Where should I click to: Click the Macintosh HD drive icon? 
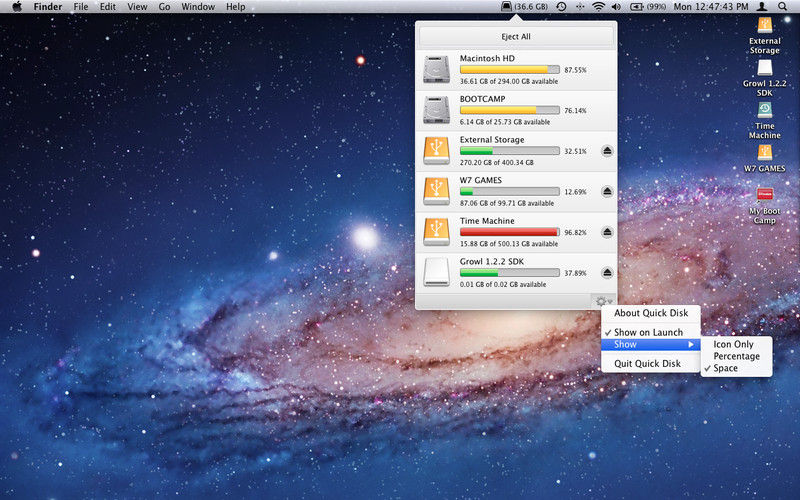[x=436, y=69]
